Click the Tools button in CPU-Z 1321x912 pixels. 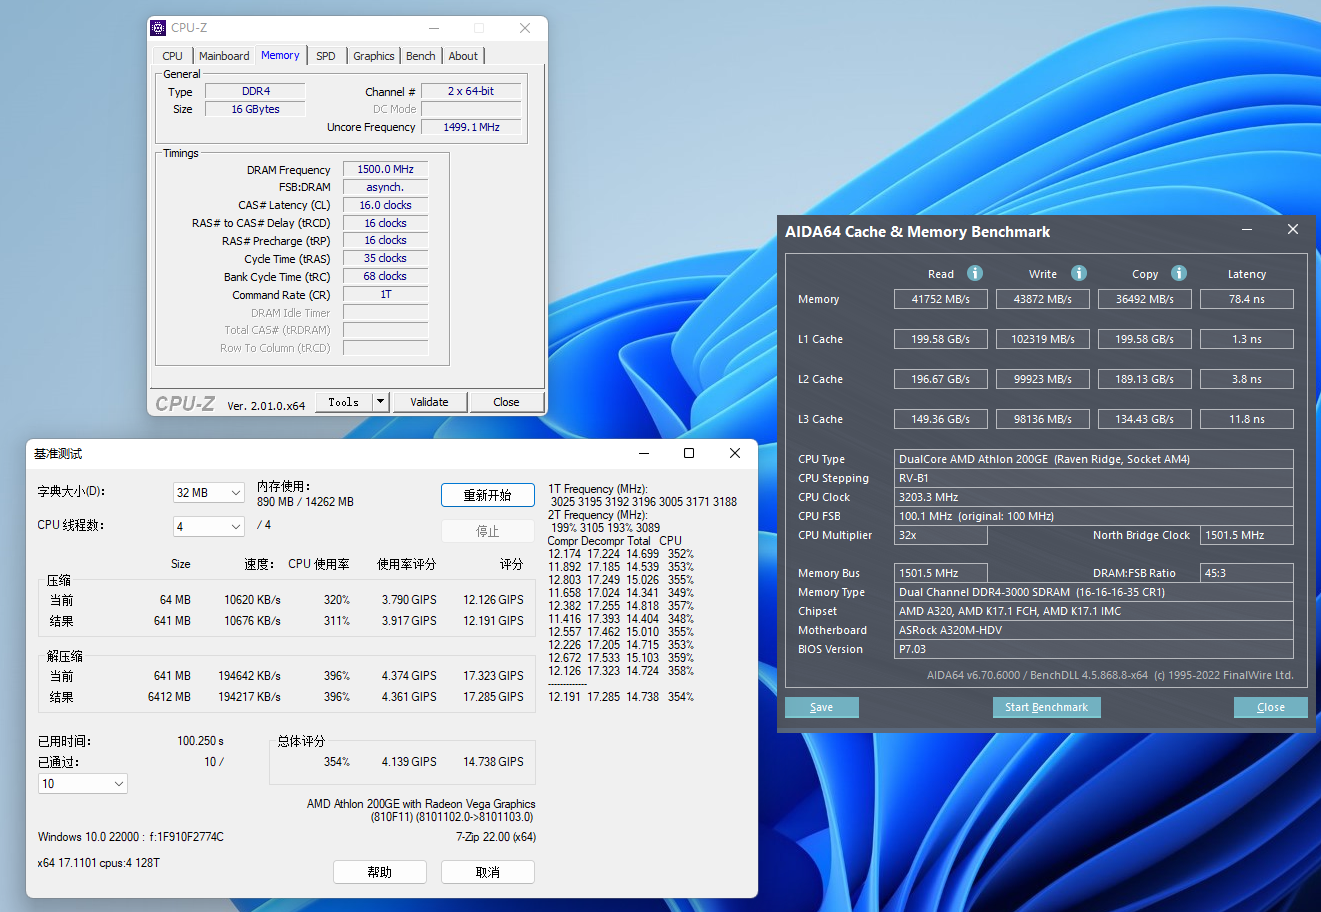point(343,402)
